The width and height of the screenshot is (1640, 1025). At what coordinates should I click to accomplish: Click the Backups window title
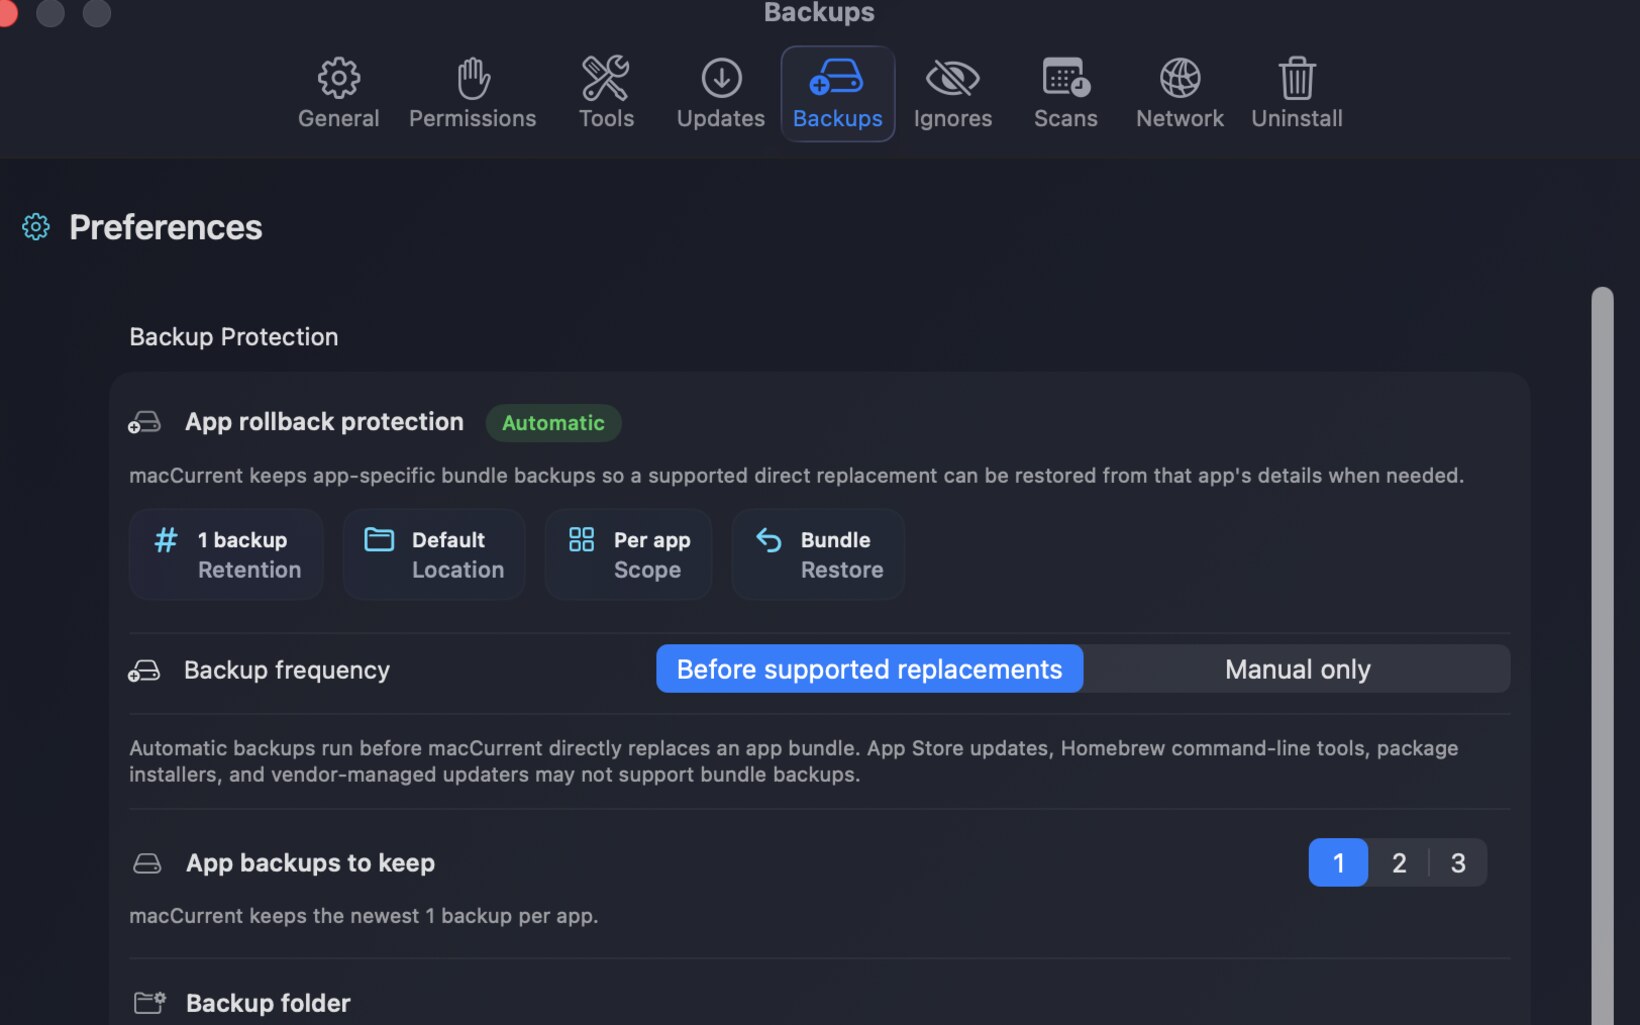click(x=819, y=12)
